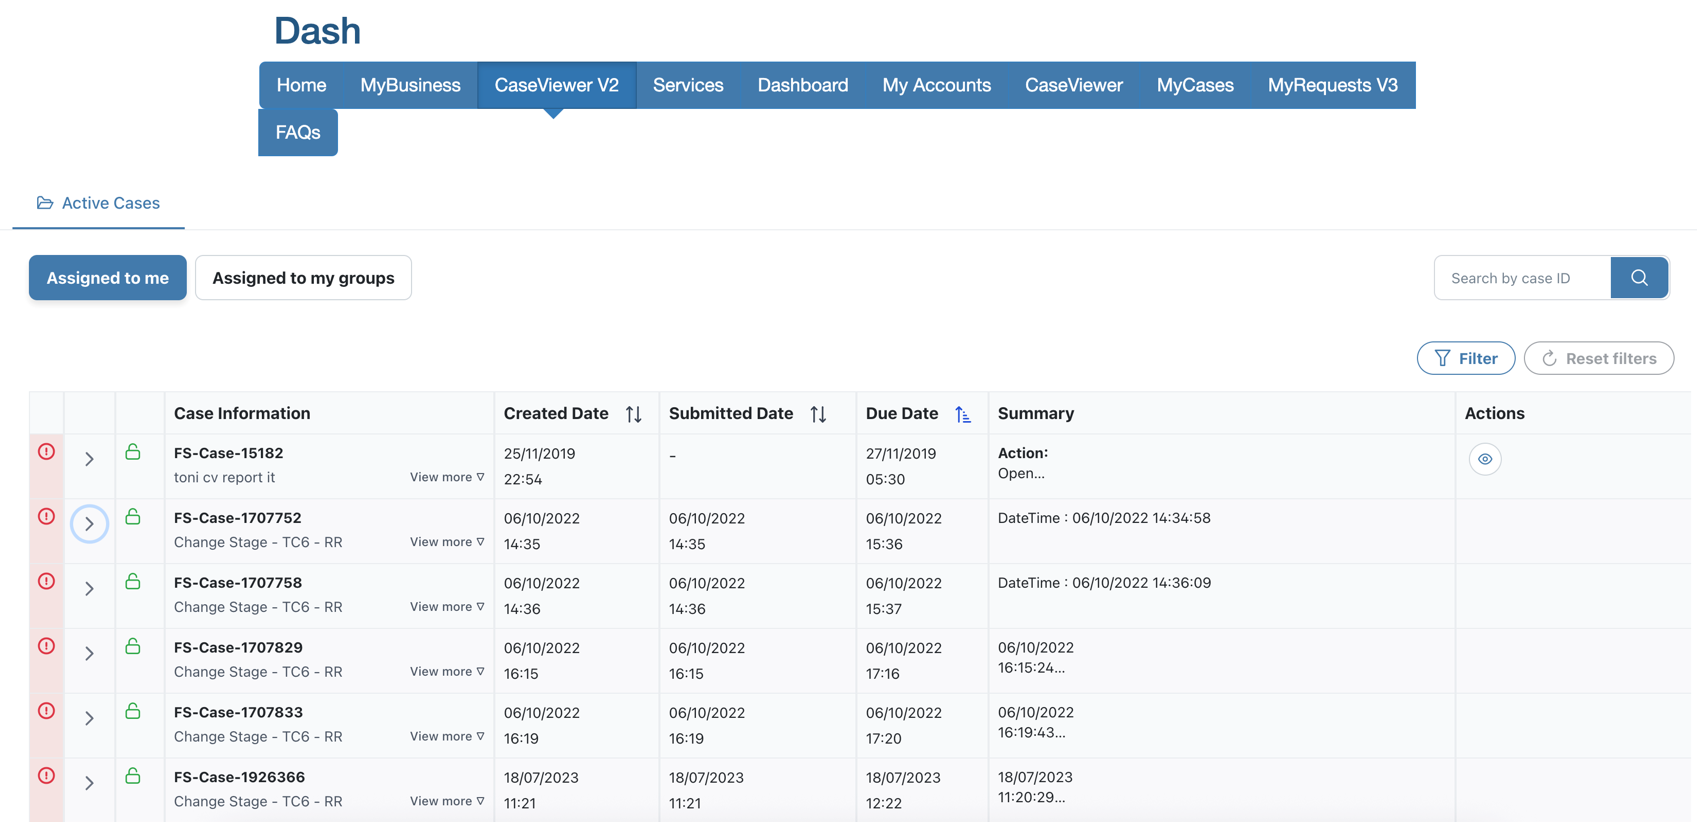Click alert icon for FS-Case-1707829
Image resolution: width=1697 pixels, height=822 pixels.
pyautogui.click(x=46, y=646)
